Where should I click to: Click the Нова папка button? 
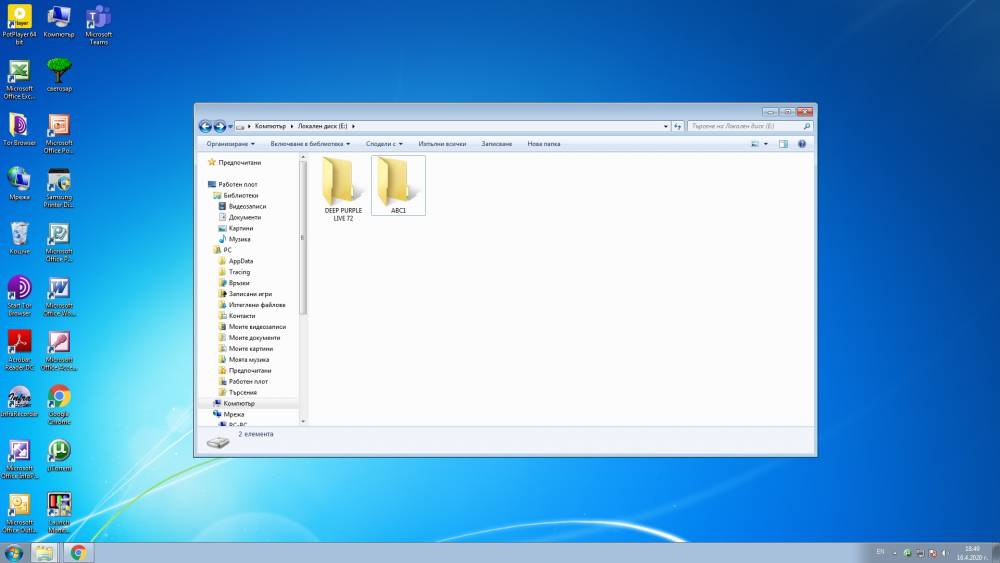tap(543, 144)
